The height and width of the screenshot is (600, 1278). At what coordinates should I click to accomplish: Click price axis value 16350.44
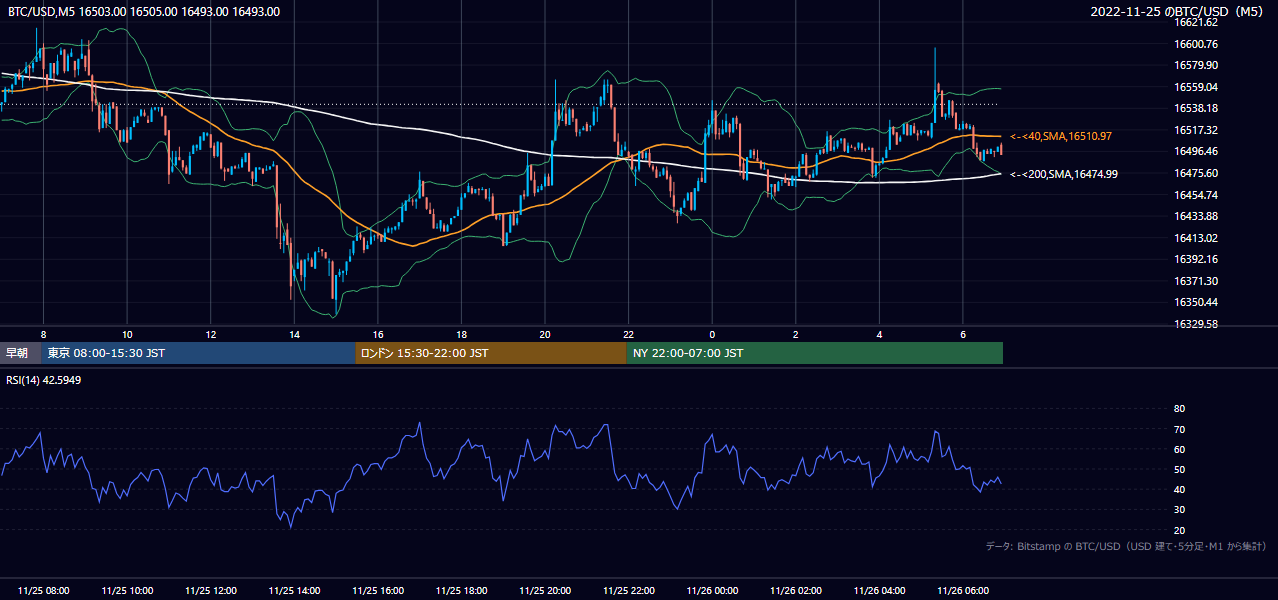point(1196,302)
